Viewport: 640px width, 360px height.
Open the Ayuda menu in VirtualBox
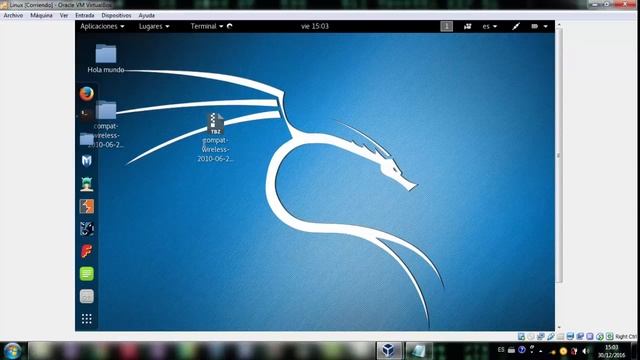point(147,15)
